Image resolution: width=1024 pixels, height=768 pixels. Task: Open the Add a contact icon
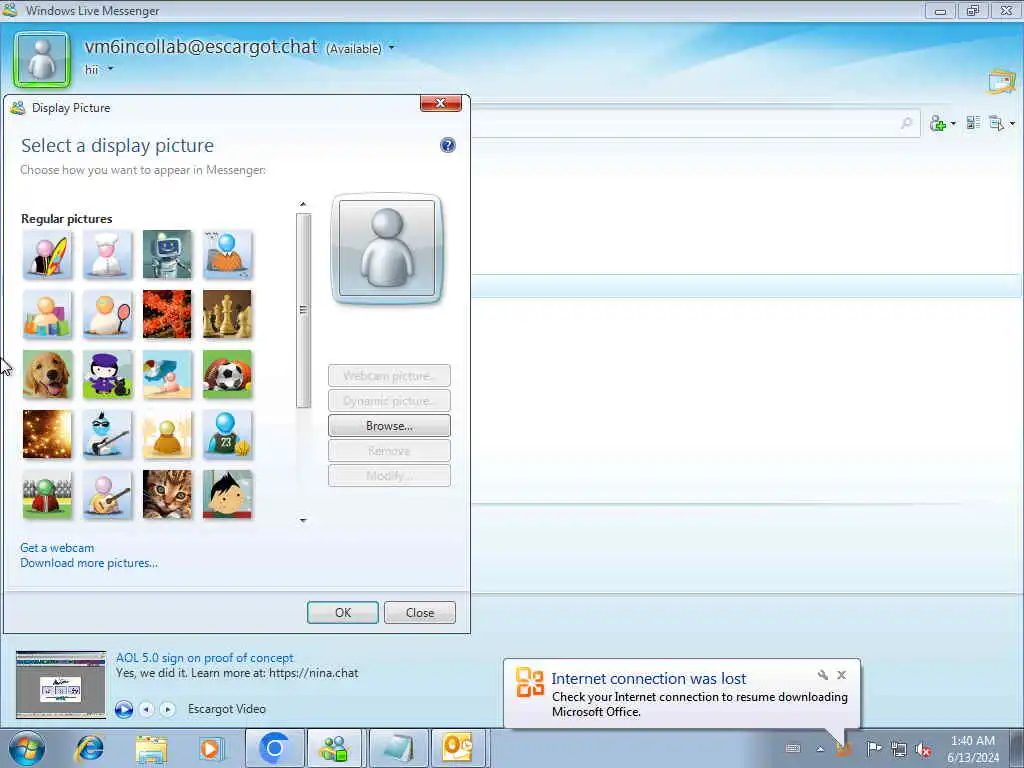938,123
